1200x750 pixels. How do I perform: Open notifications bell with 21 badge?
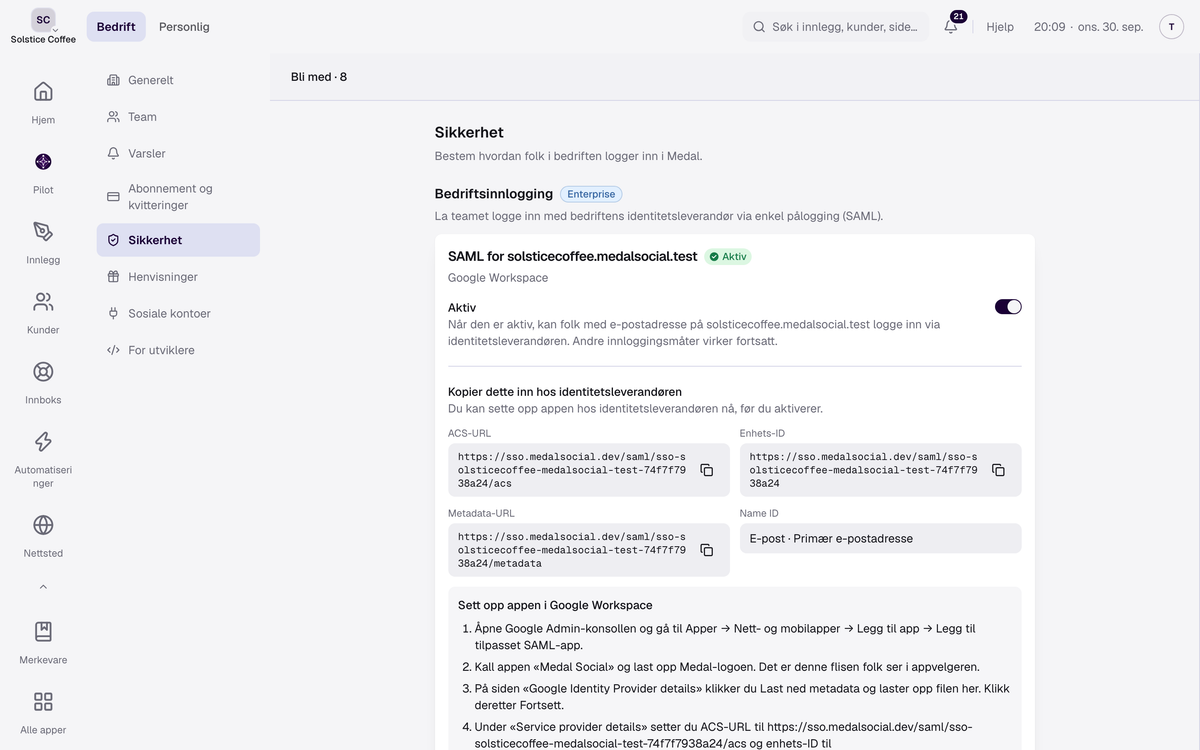[x=951, y=27]
